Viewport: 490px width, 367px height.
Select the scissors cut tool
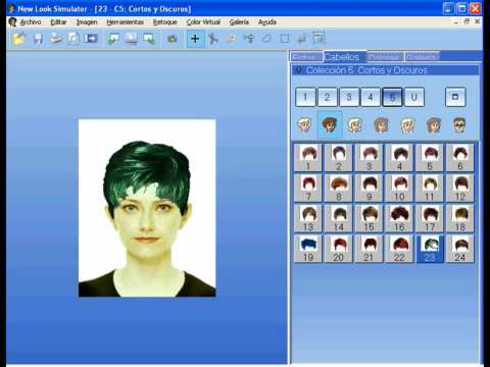[x=213, y=39]
